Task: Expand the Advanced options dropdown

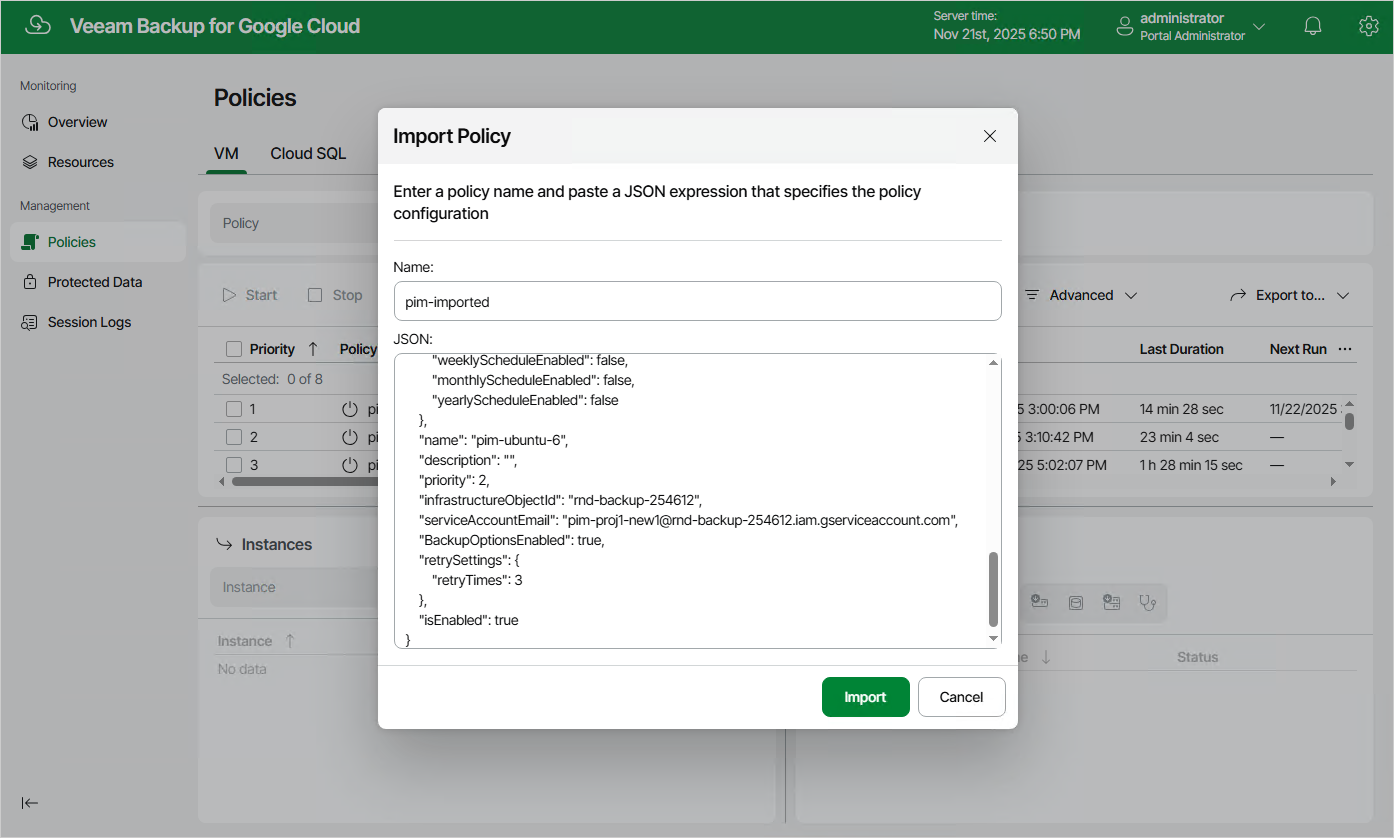Action: [1082, 295]
